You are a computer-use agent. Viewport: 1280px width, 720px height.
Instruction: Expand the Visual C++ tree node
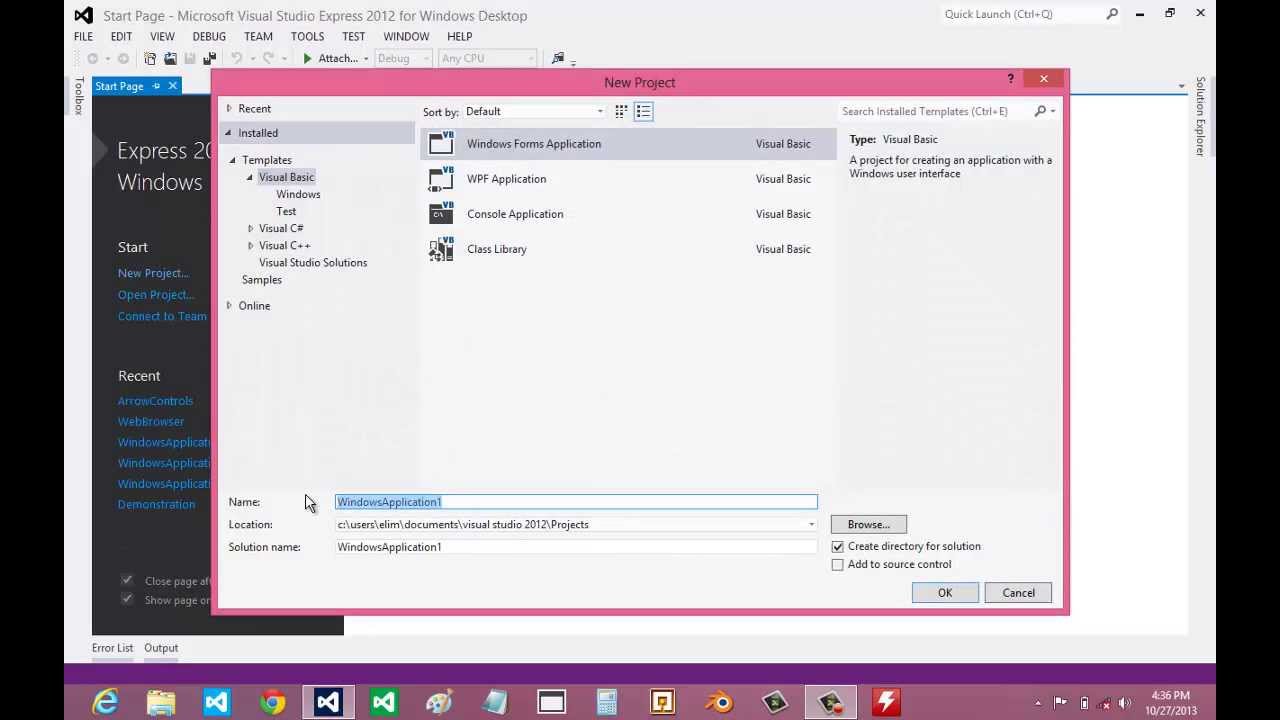pos(250,245)
